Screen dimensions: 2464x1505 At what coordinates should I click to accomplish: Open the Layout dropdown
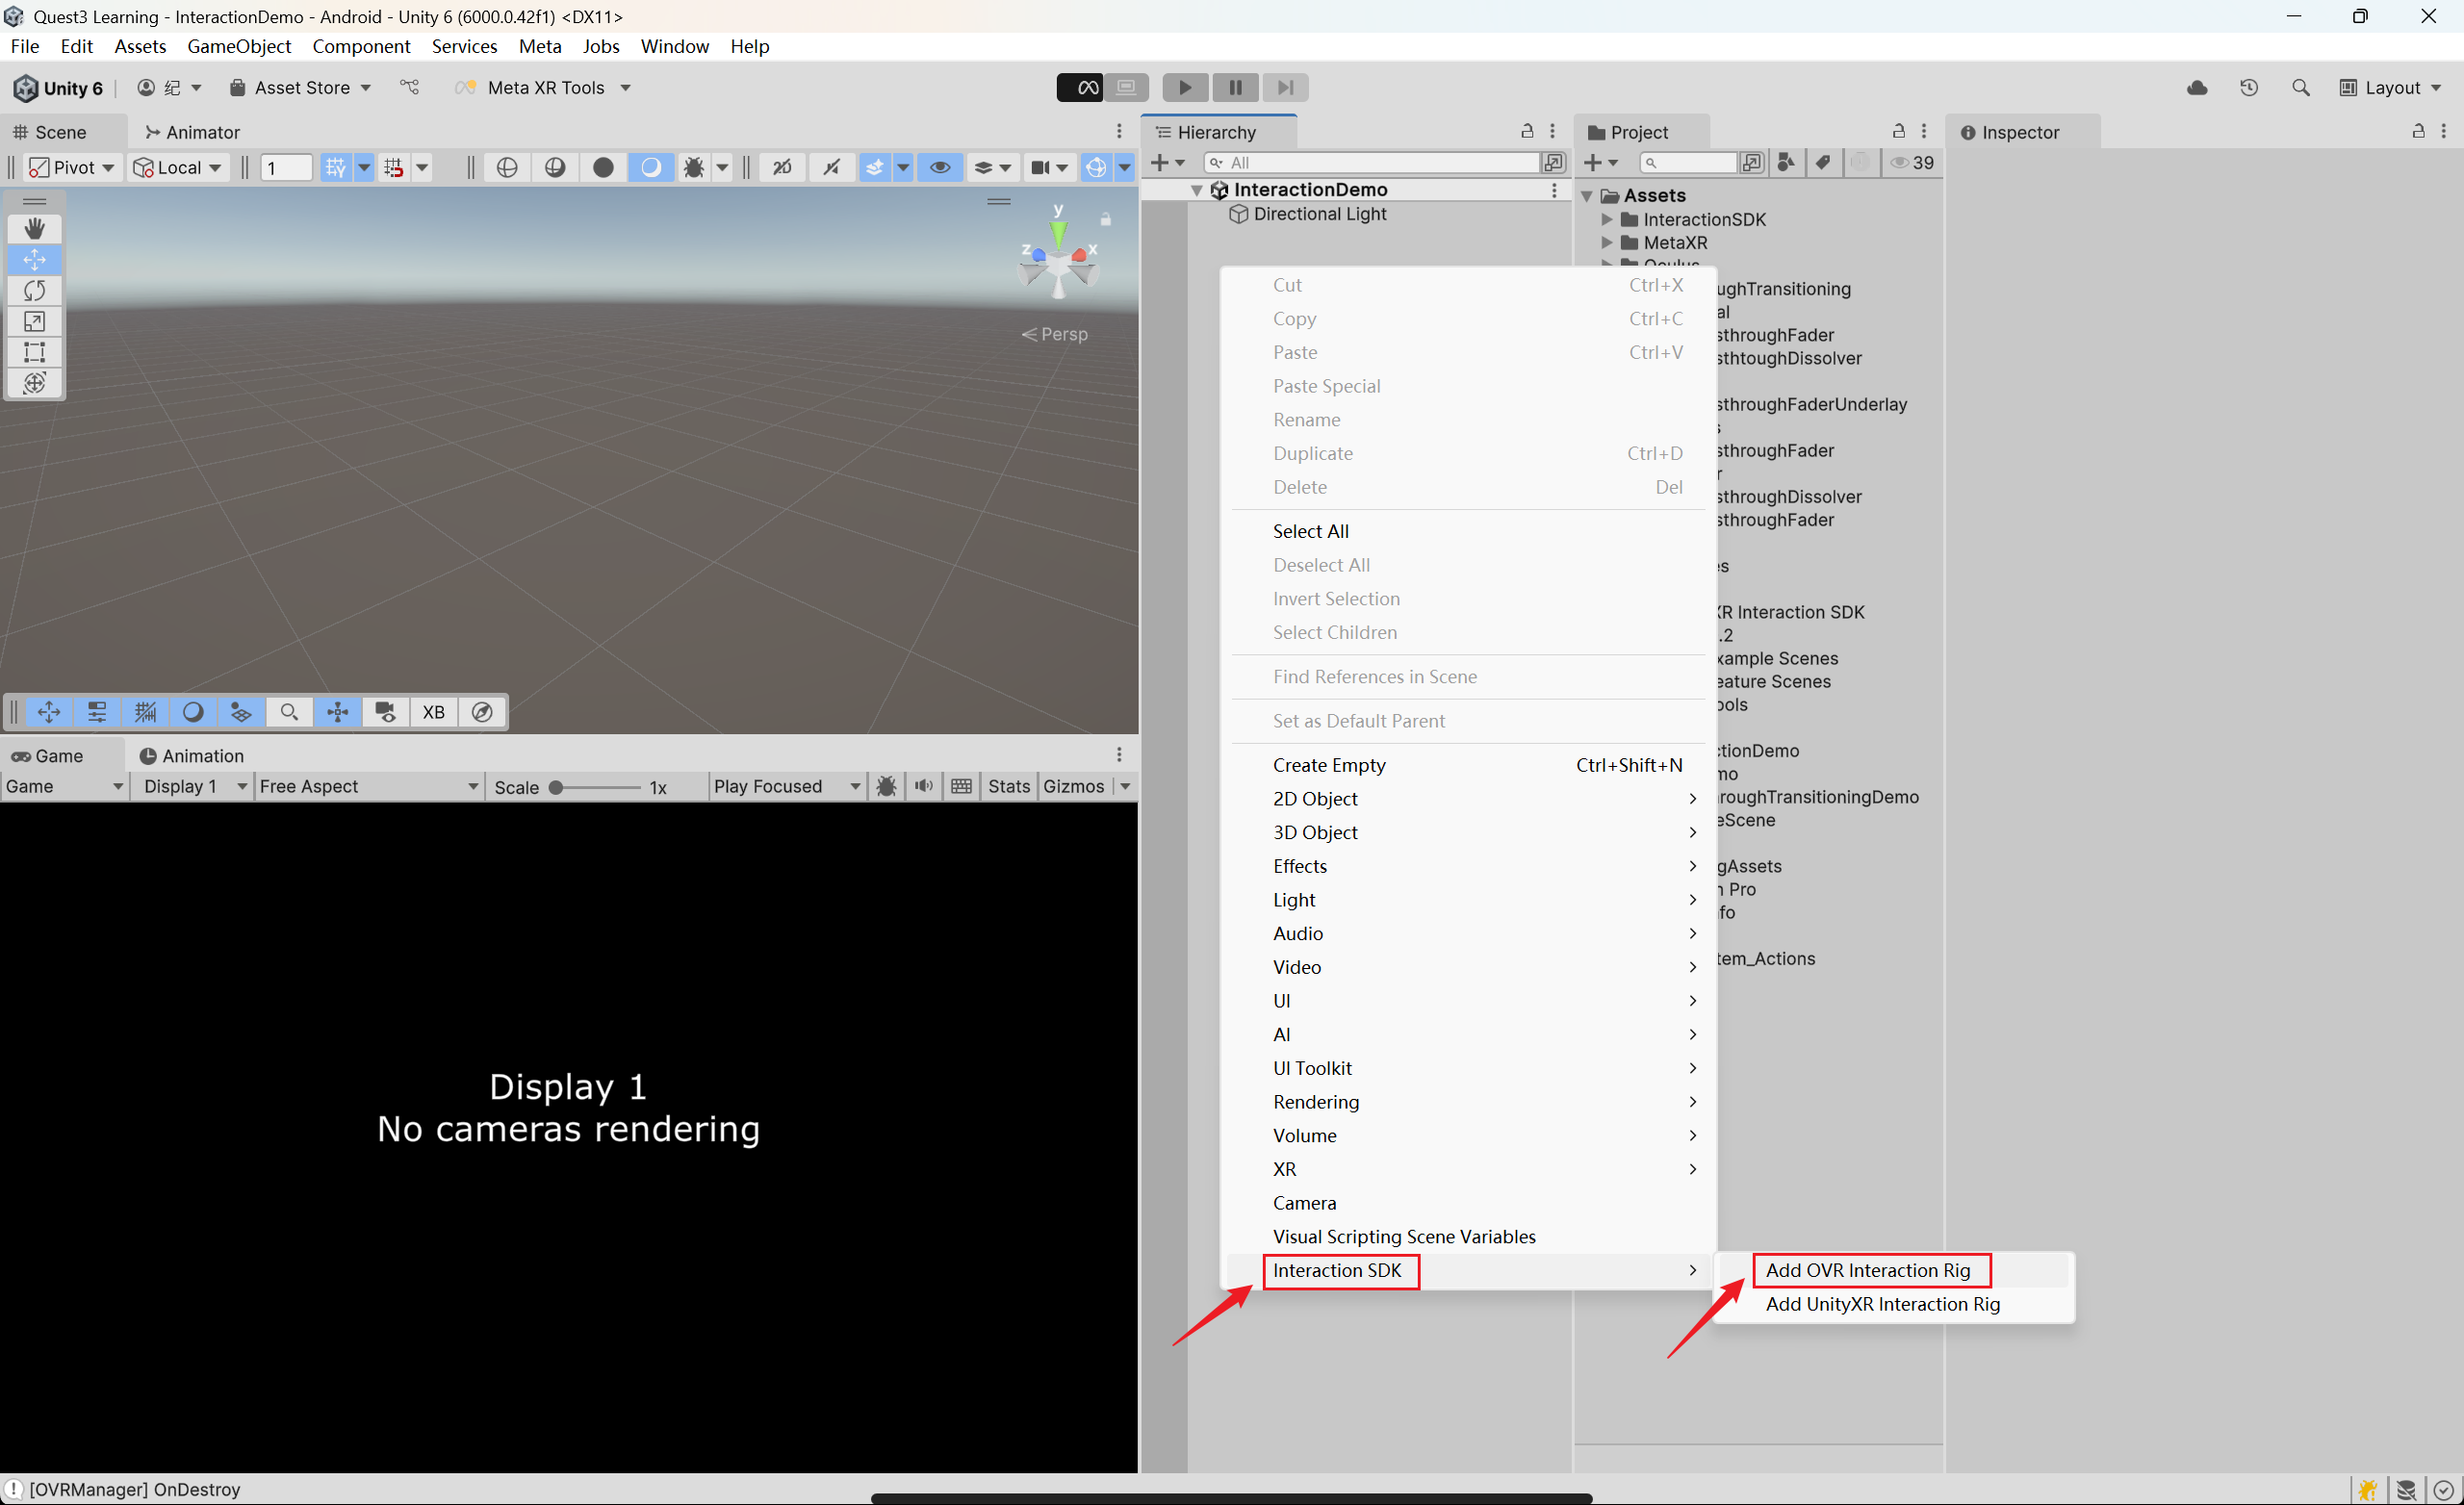click(x=2389, y=88)
